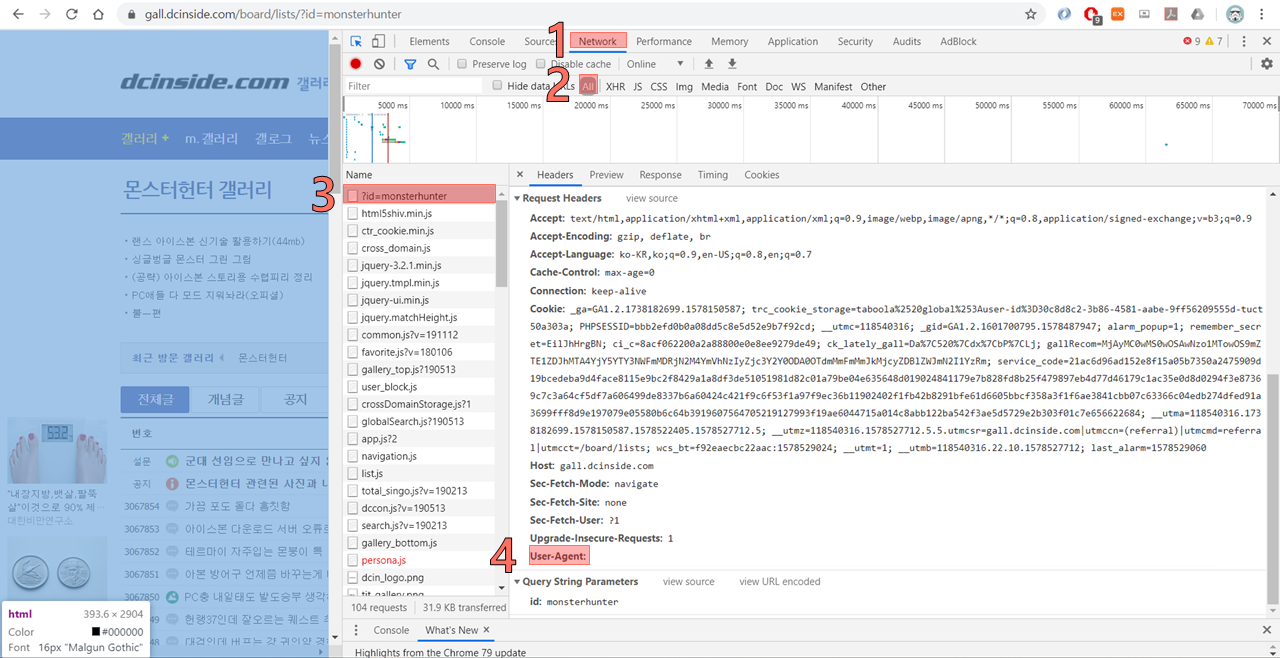Viewport: 1280px width, 658px height.
Task: Click the yellow warning count 7
Action: (x=1214, y=41)
